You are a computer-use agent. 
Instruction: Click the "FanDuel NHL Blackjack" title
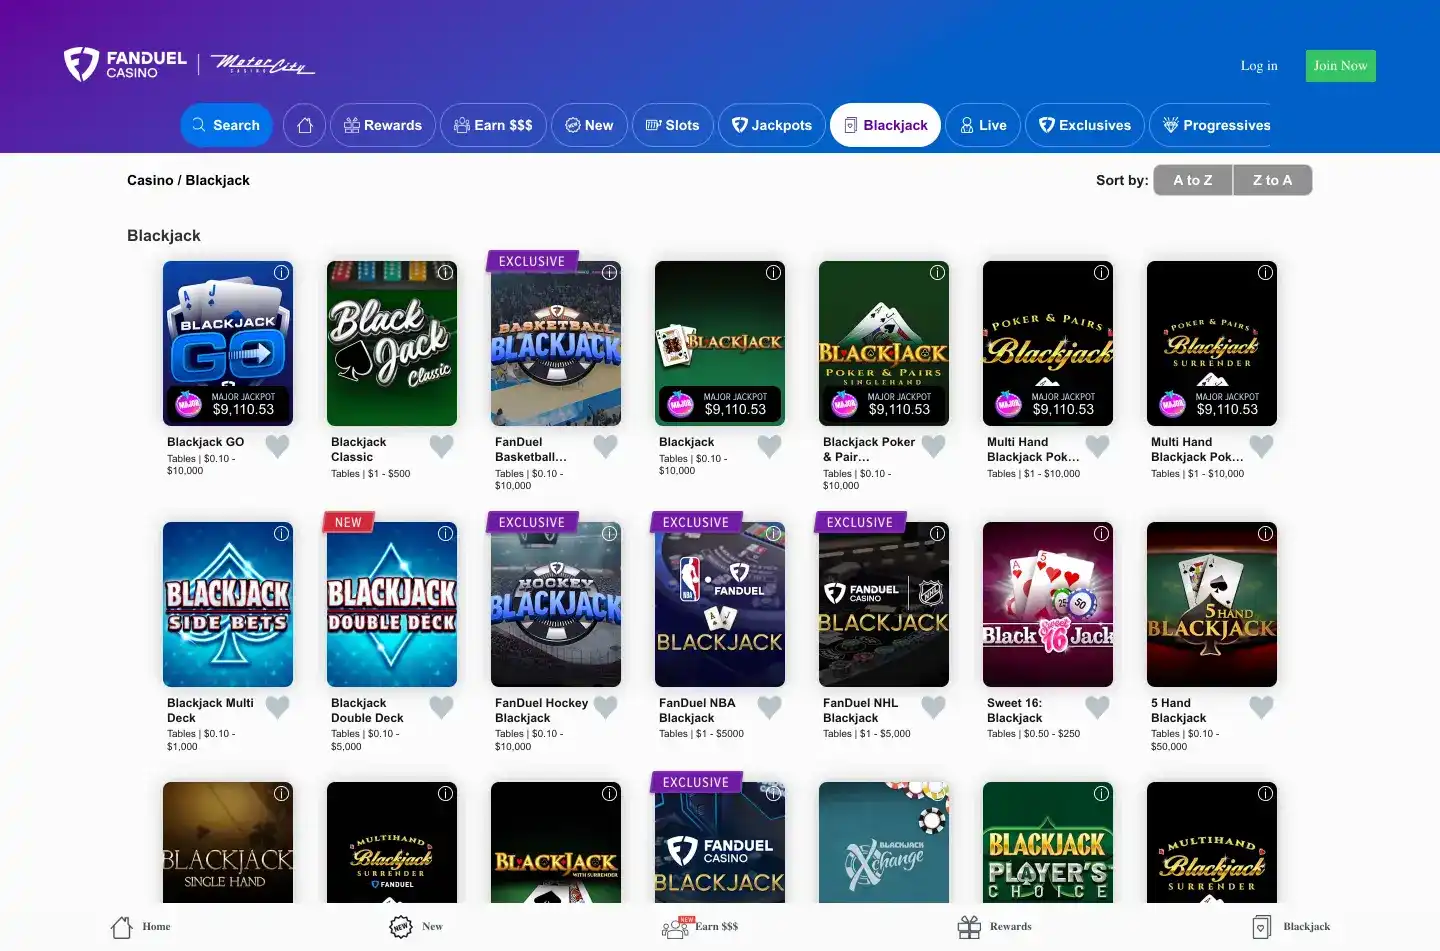click(x=860, y=711)
